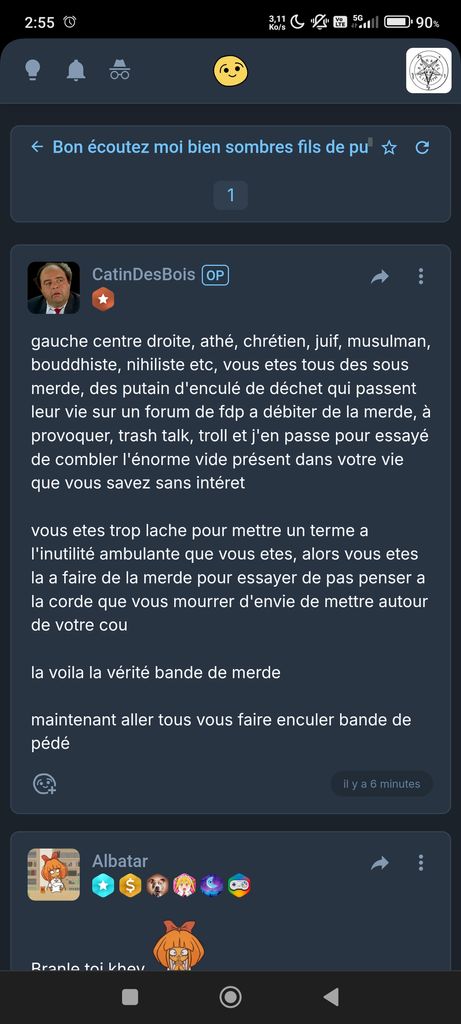This screenshot has width=461, height=1024.
Task: Tap the 'il y a 6 minutes' timestamp
Action: pos(382,784)
